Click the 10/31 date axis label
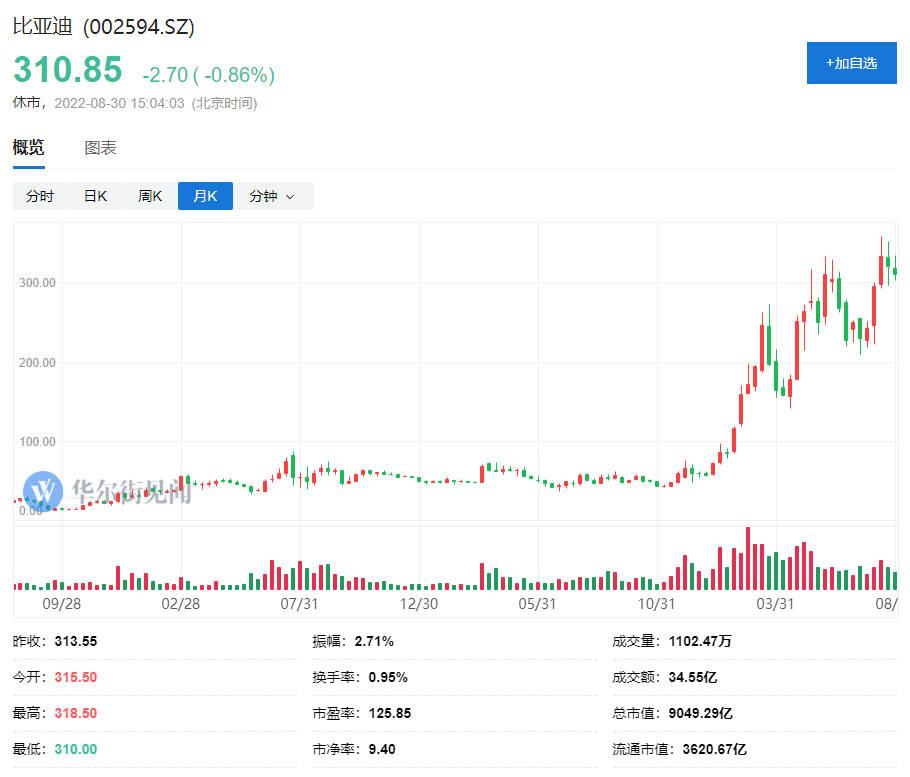910x777 pixels. click(x=656, y=604)
